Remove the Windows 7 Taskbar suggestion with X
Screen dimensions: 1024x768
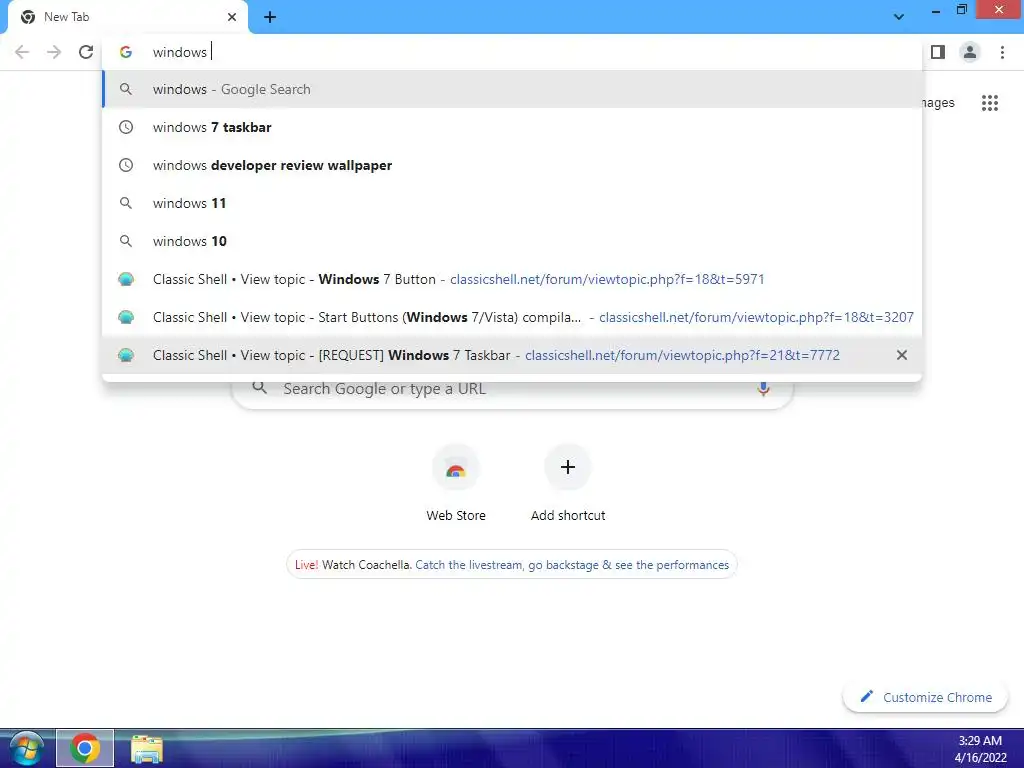click(x=902, y=355)
